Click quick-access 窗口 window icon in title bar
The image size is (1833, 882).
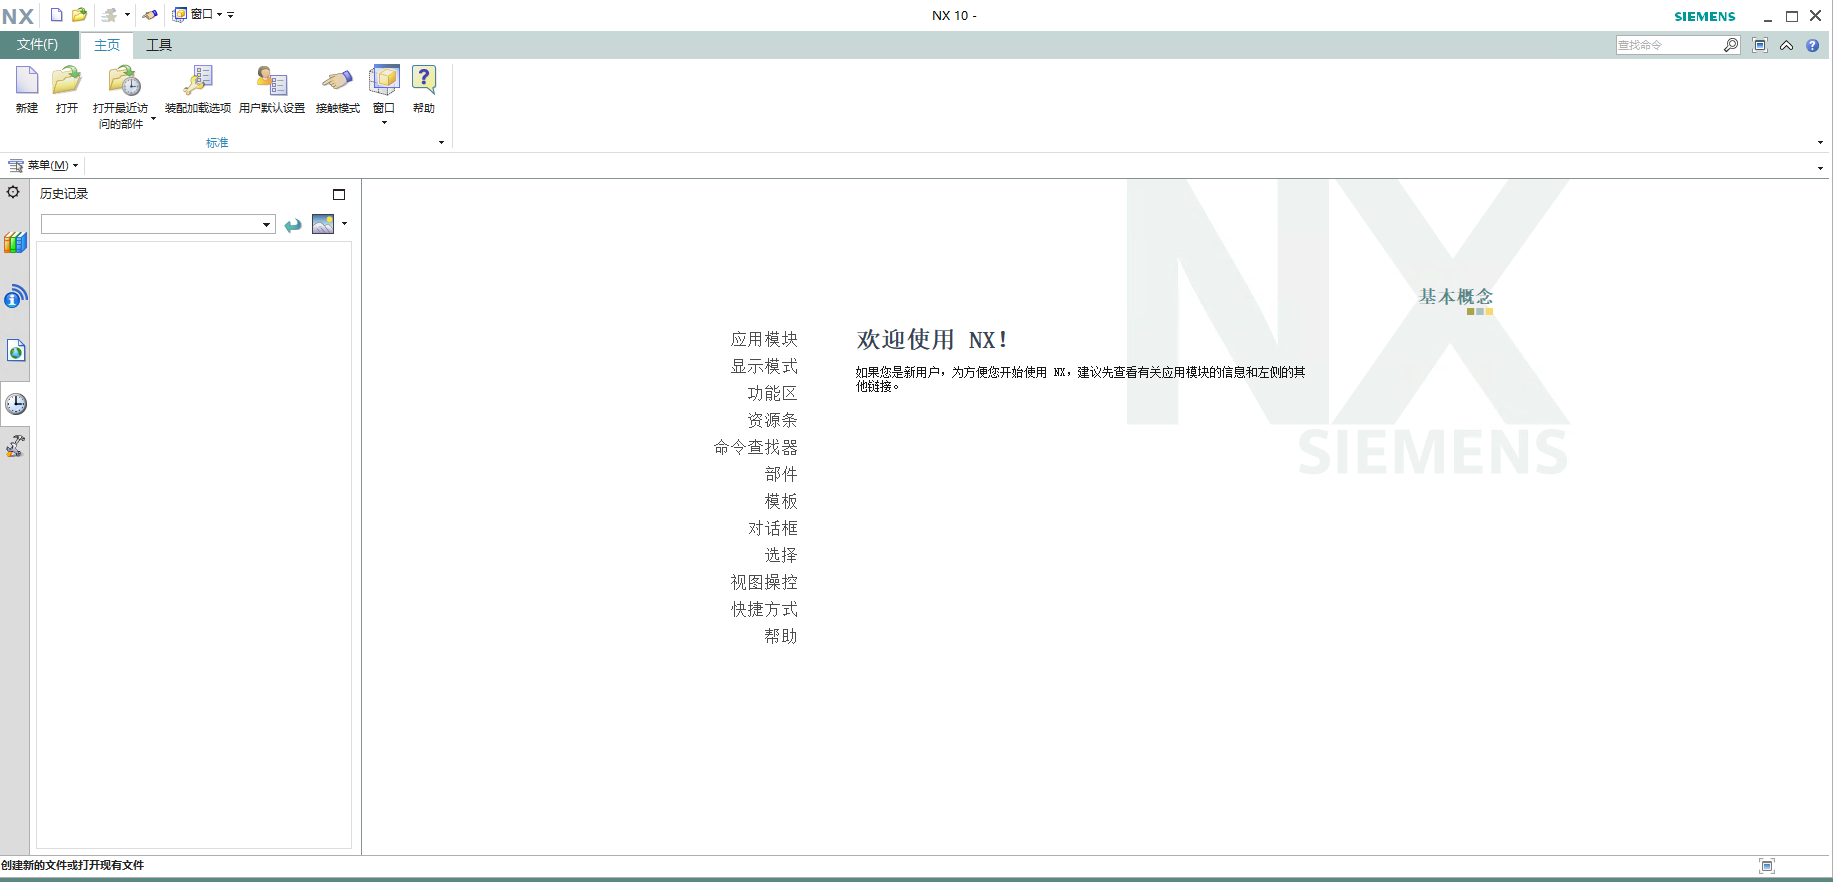click(x=180, y=15)
